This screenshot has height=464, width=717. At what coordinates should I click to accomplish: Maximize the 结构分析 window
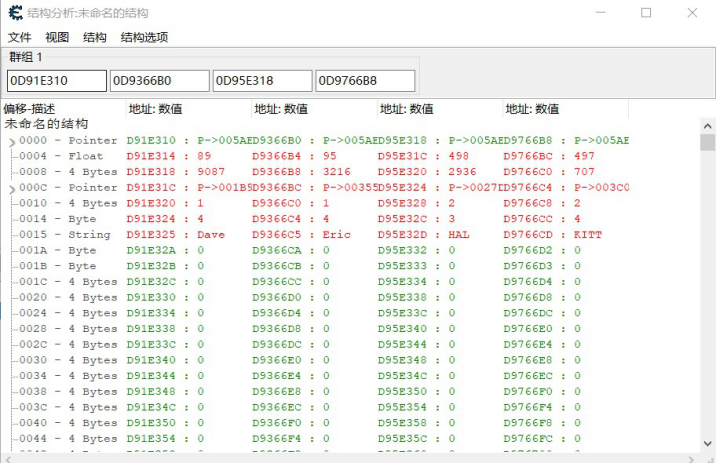click(x=646, y=13)
